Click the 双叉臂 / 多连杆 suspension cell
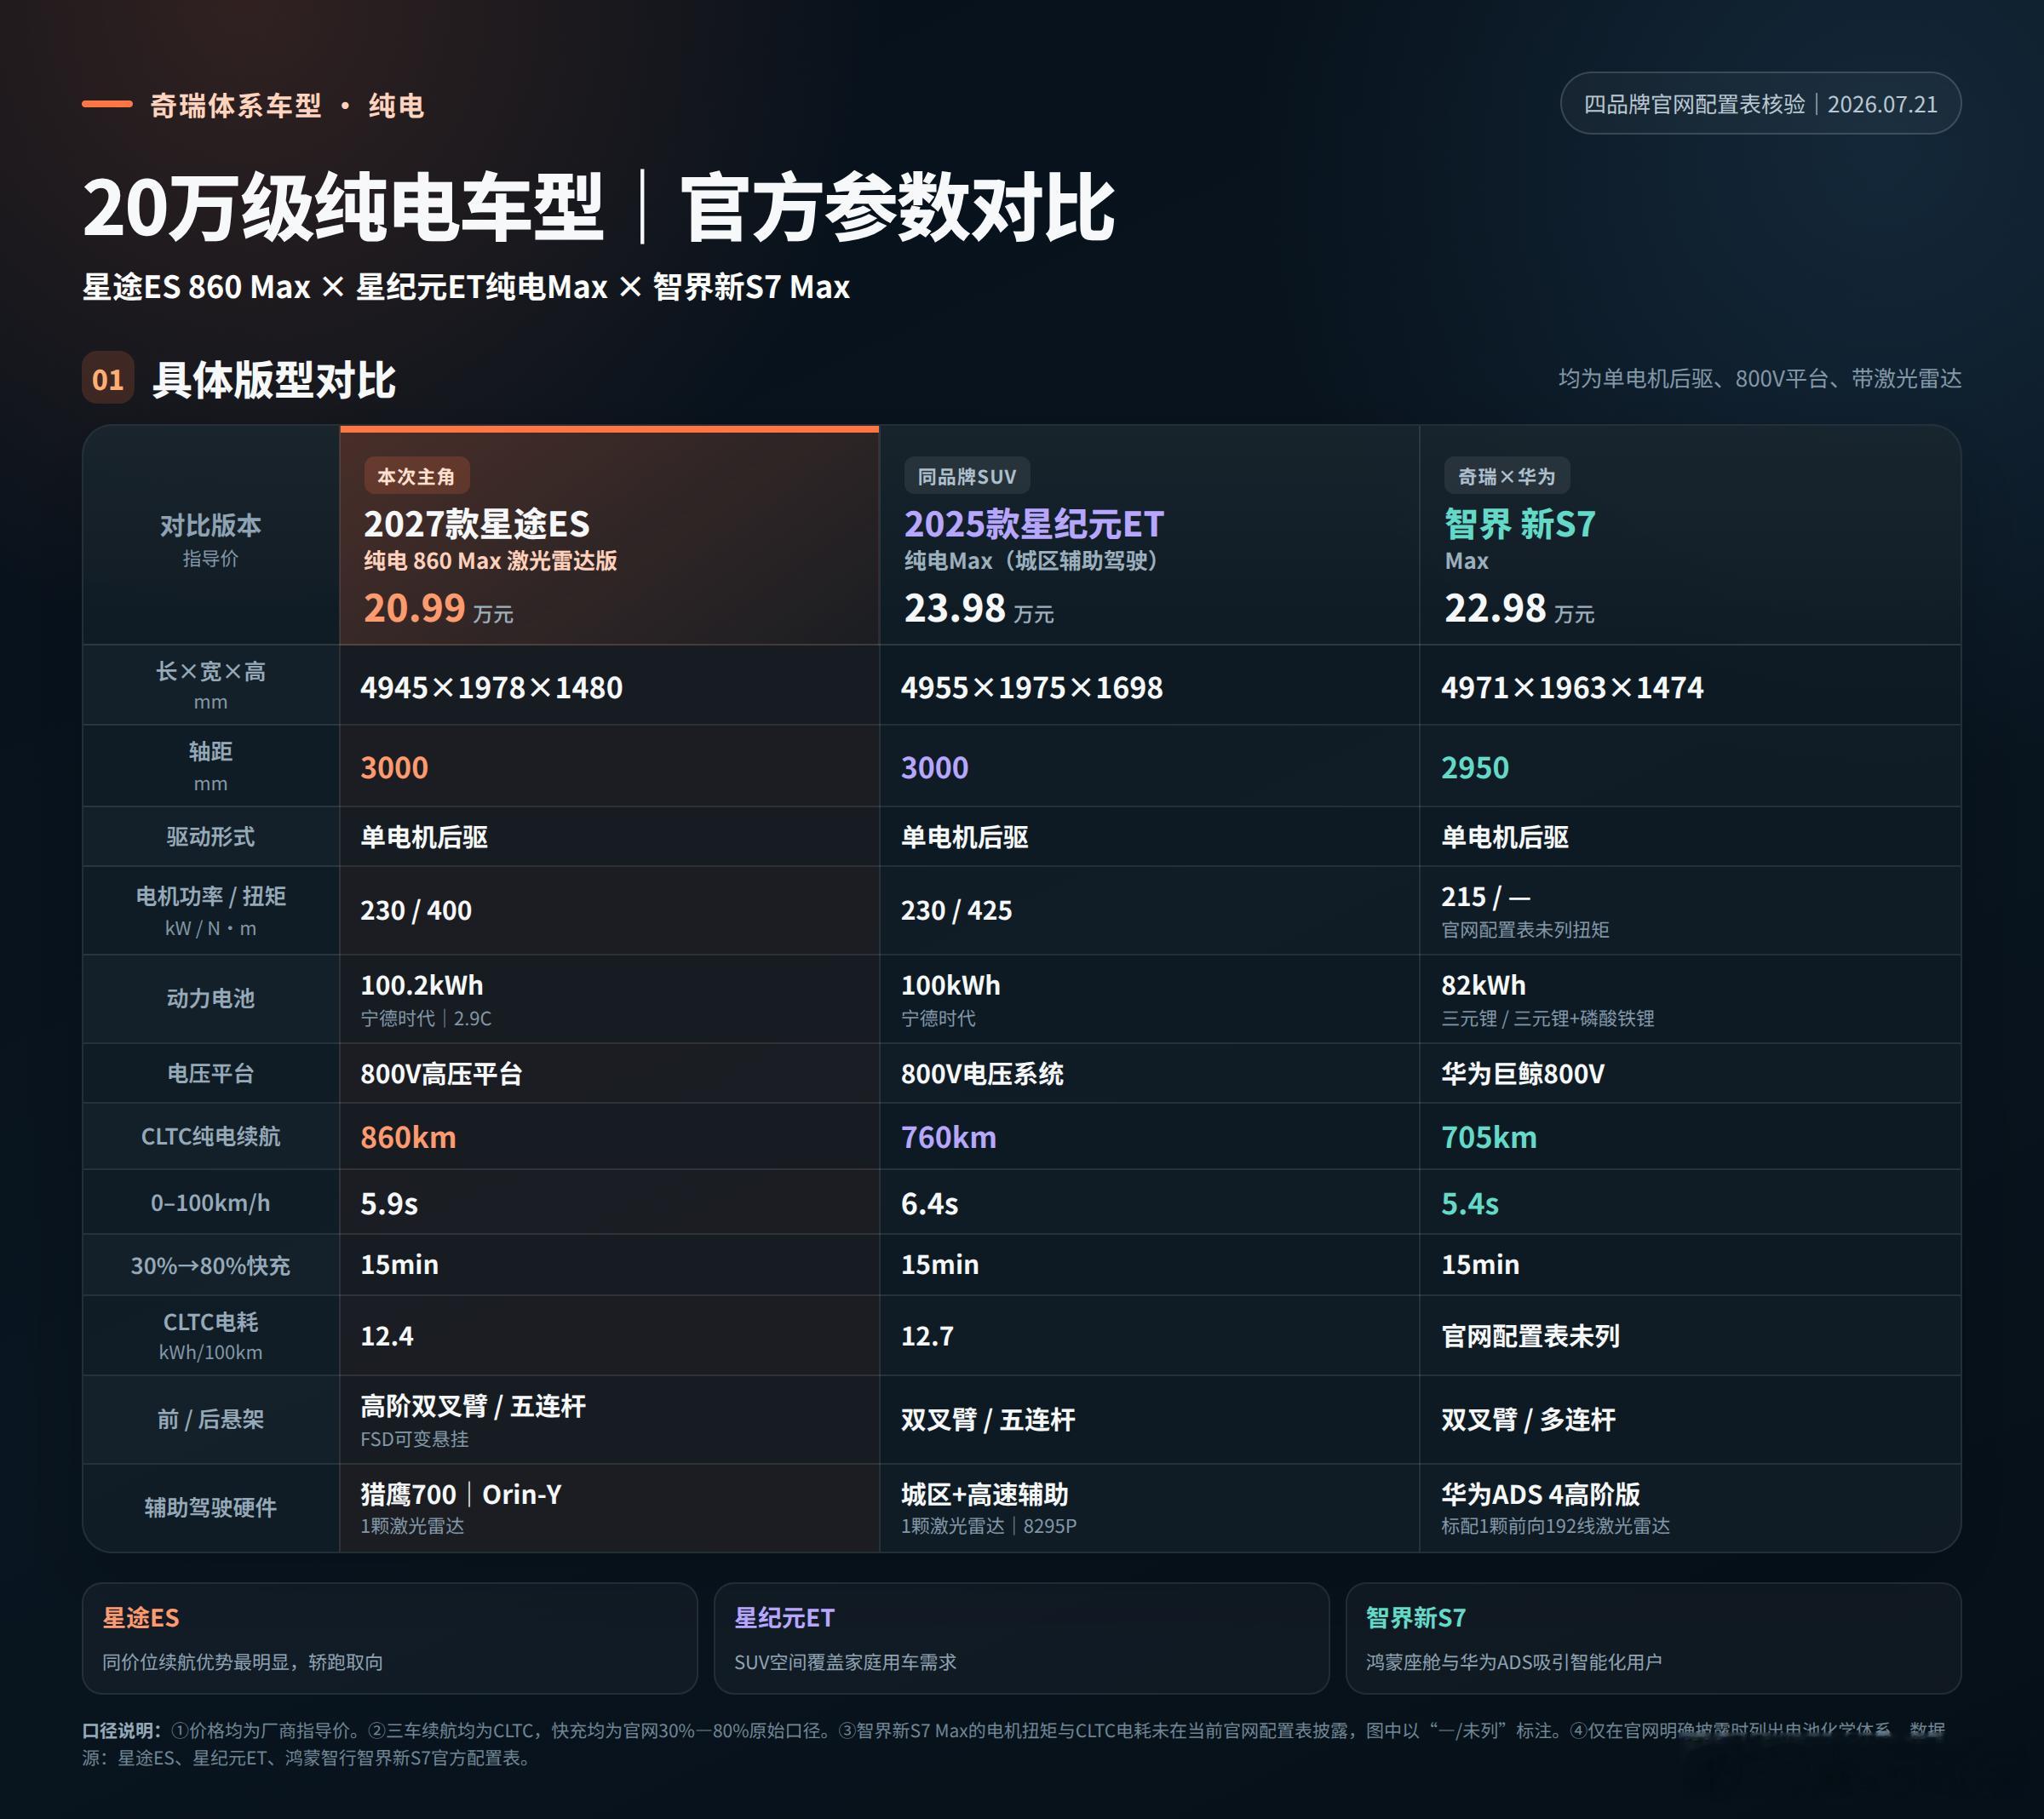 [x=1528, y=1419]
